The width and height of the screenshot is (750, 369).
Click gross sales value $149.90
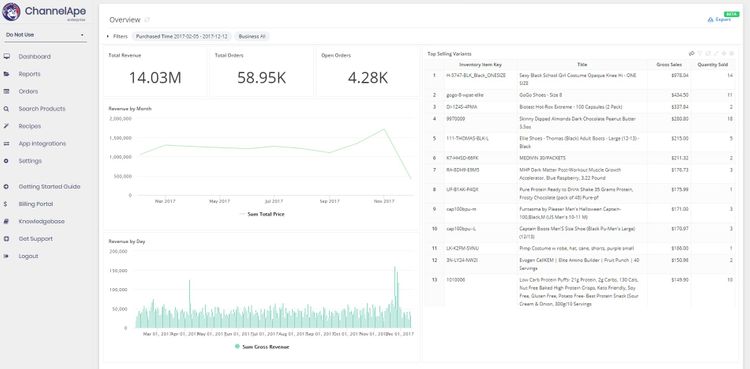(x=680, y=280)
